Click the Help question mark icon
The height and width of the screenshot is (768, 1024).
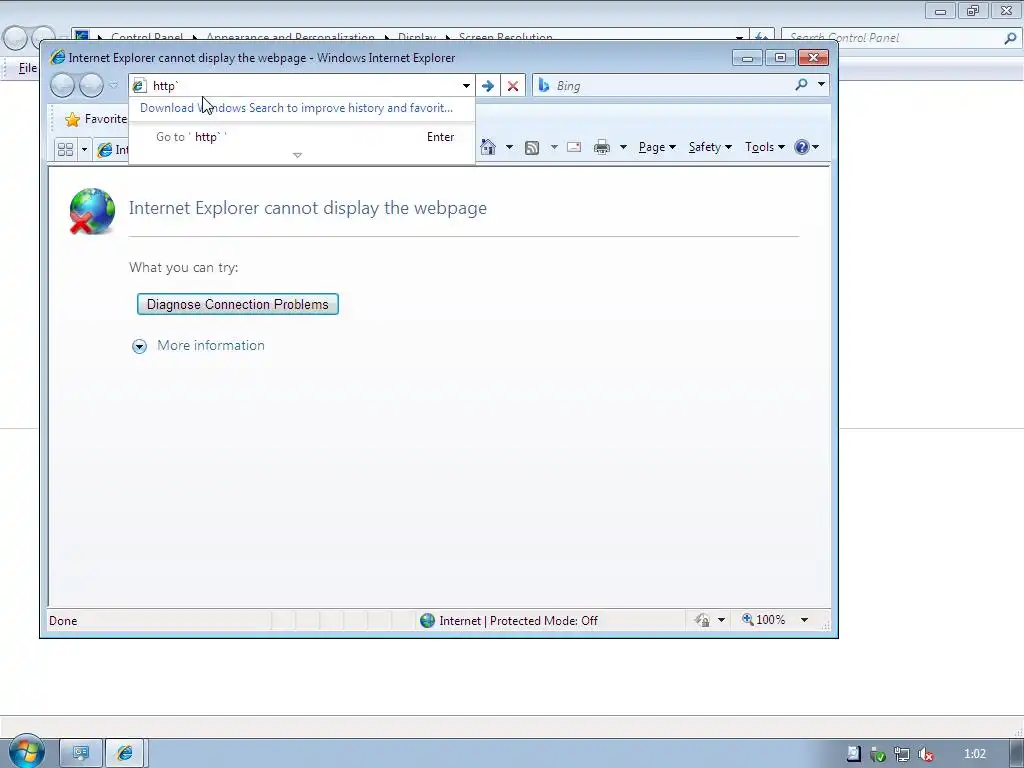tap(802, 147)
